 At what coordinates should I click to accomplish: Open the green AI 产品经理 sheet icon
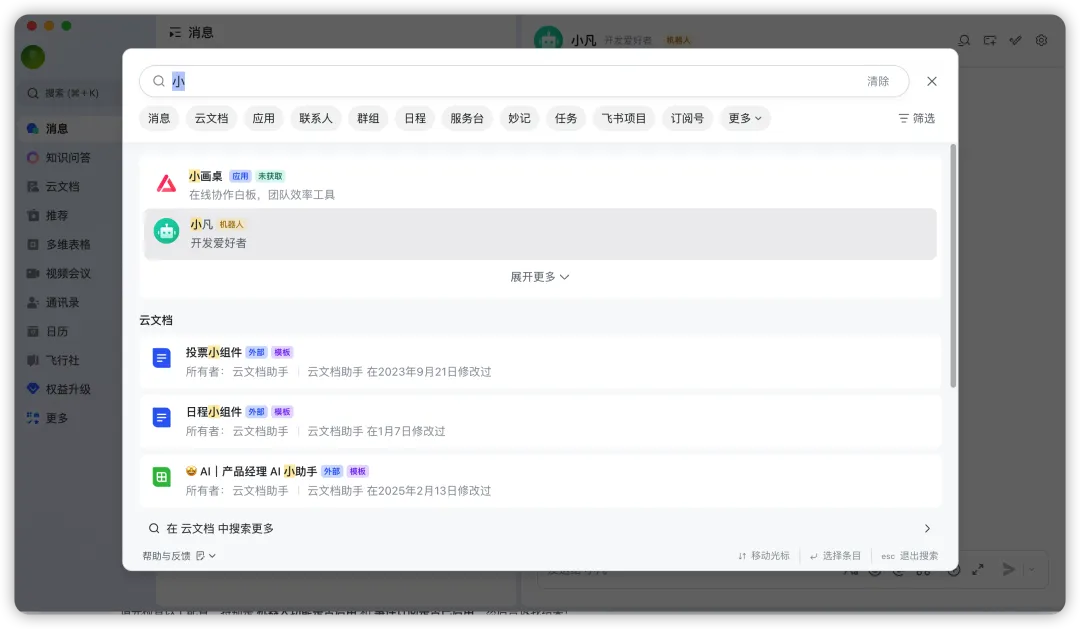tap(161, 477)
